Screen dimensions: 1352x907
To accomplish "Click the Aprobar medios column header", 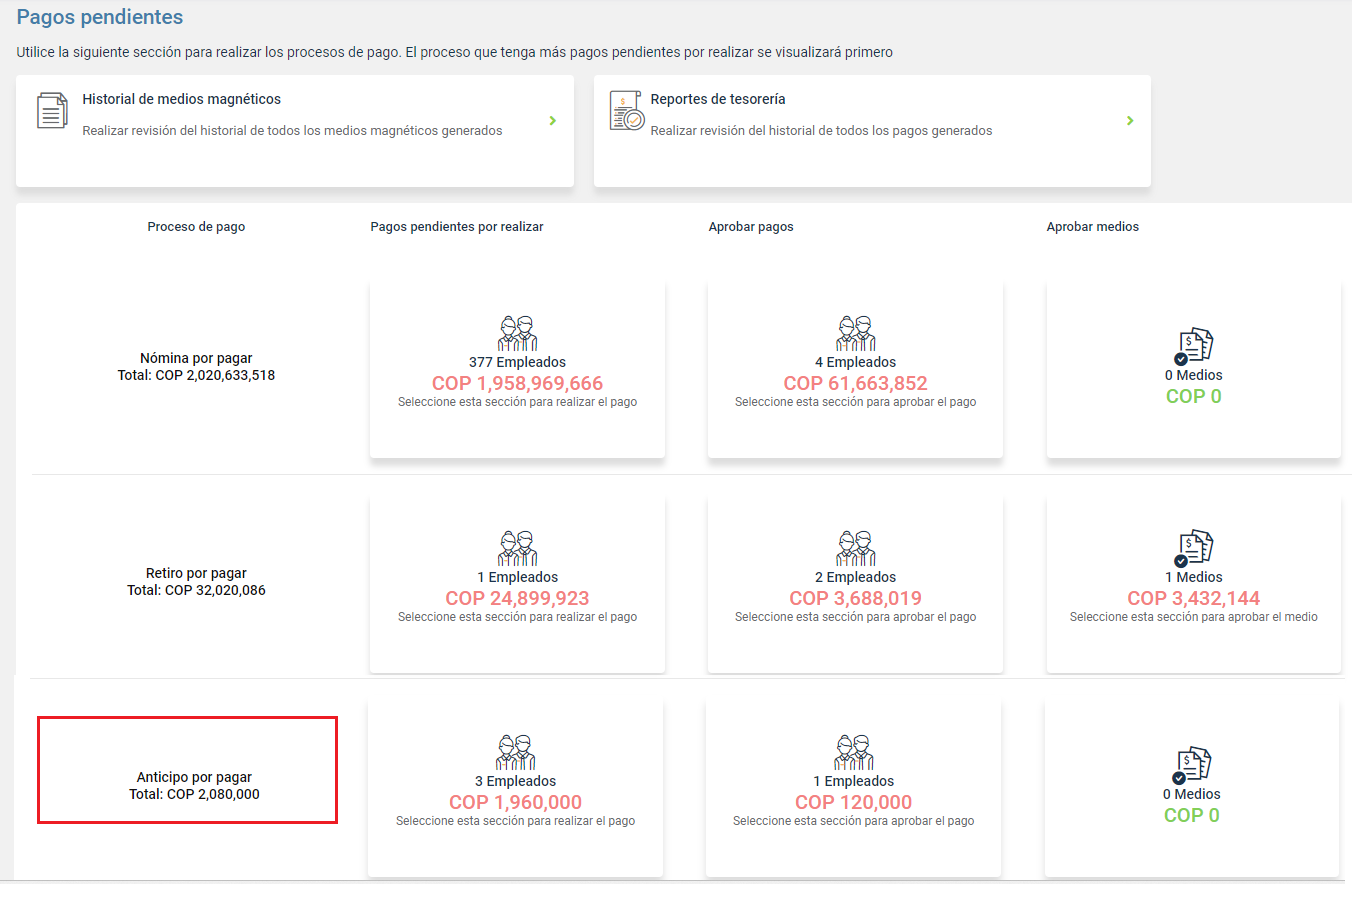I will pyautogui.click(x=1092, y=227).
